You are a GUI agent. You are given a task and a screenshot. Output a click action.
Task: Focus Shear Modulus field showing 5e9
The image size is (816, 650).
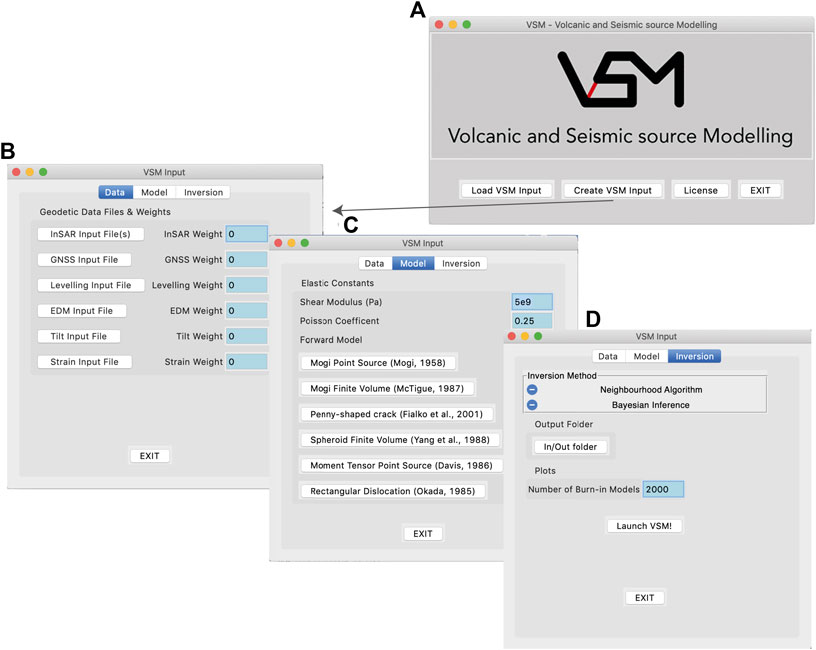pyautogui.click(x=532, y=302)
